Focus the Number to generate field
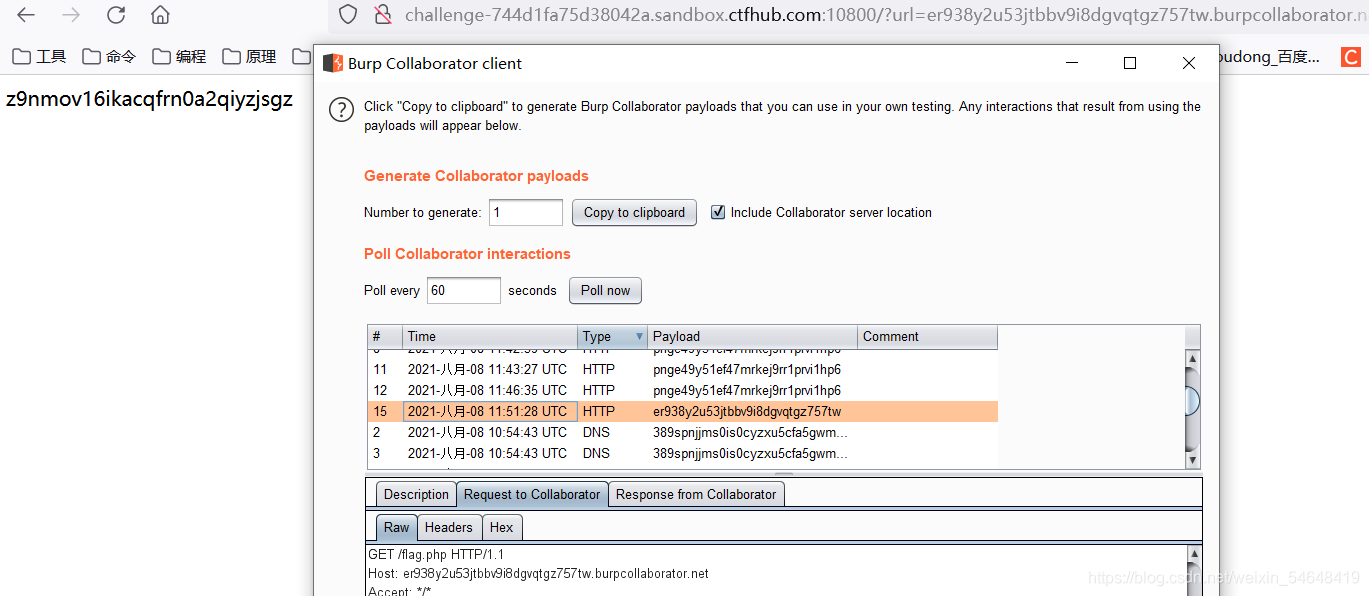 pos(526,212)
